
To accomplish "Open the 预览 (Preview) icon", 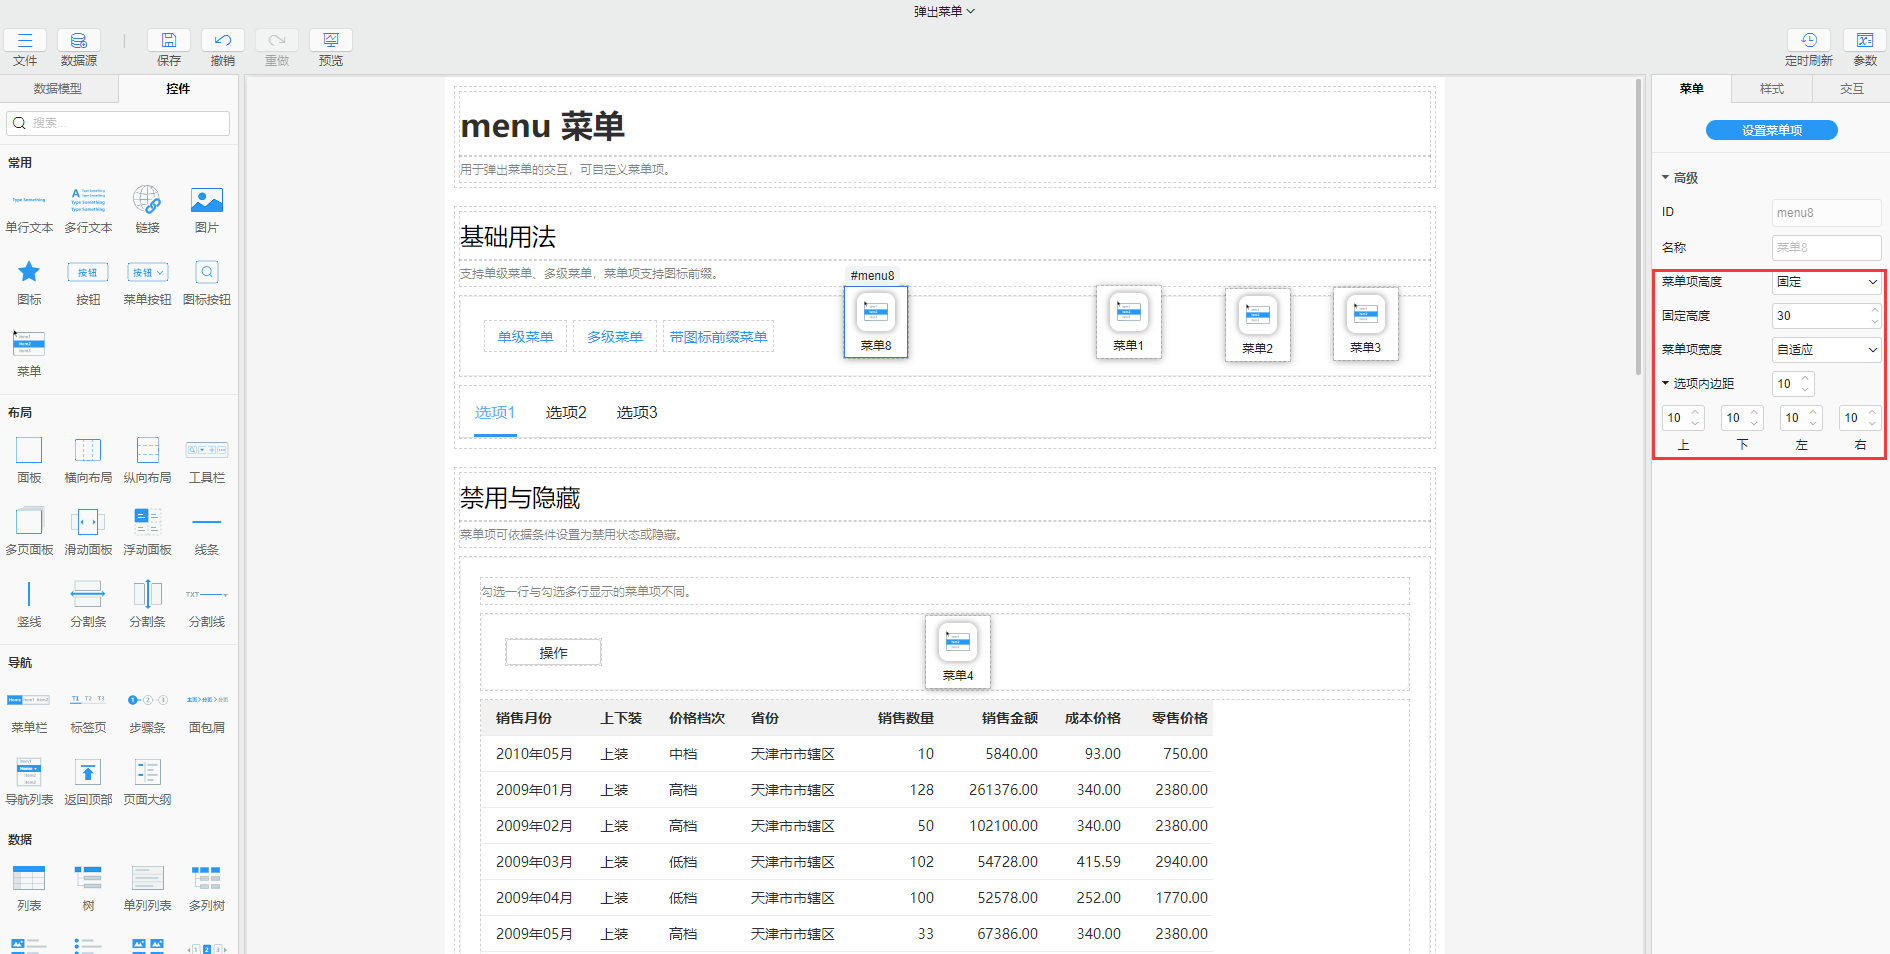I will (330, 41).
